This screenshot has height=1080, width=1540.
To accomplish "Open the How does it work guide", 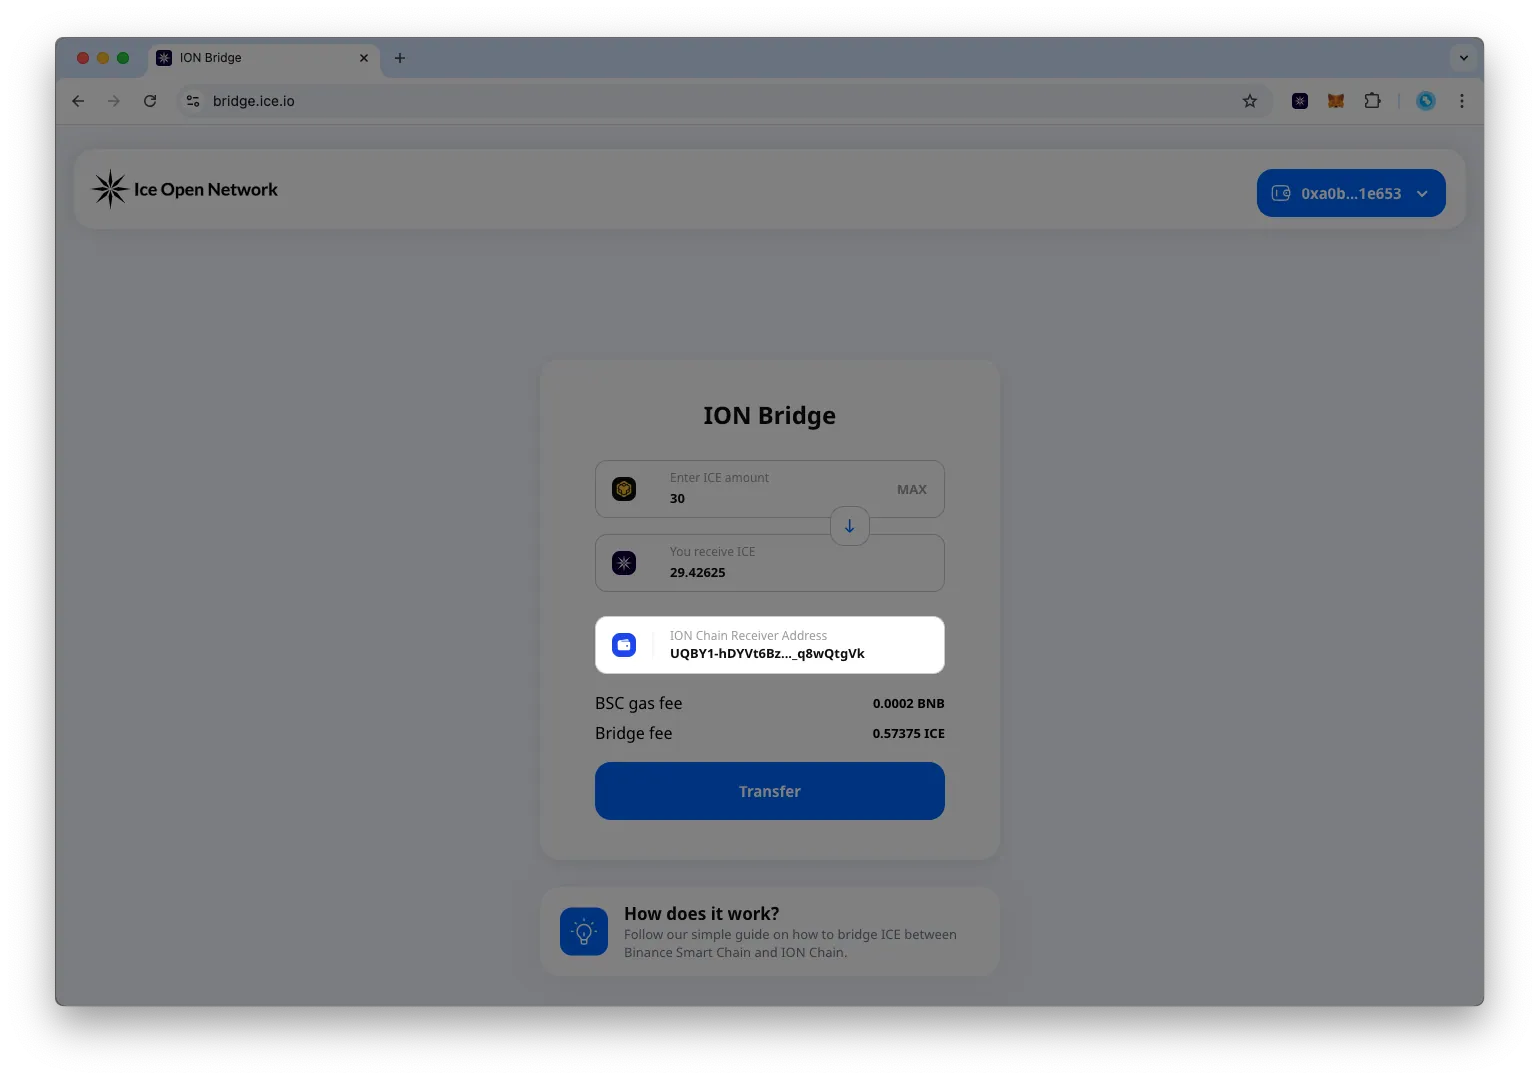I will pos(770,932).
